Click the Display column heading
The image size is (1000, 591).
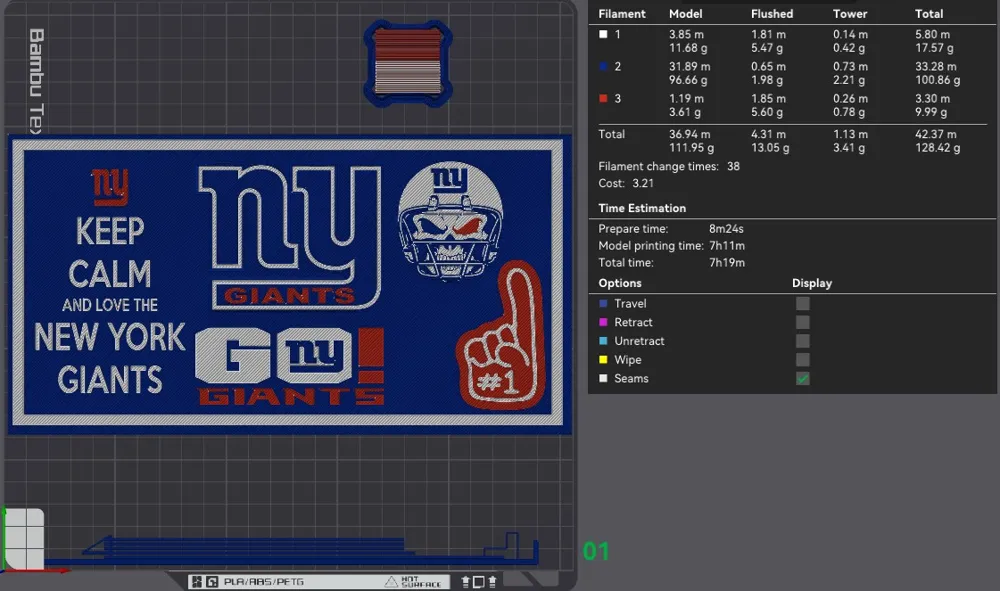point(812,283)
